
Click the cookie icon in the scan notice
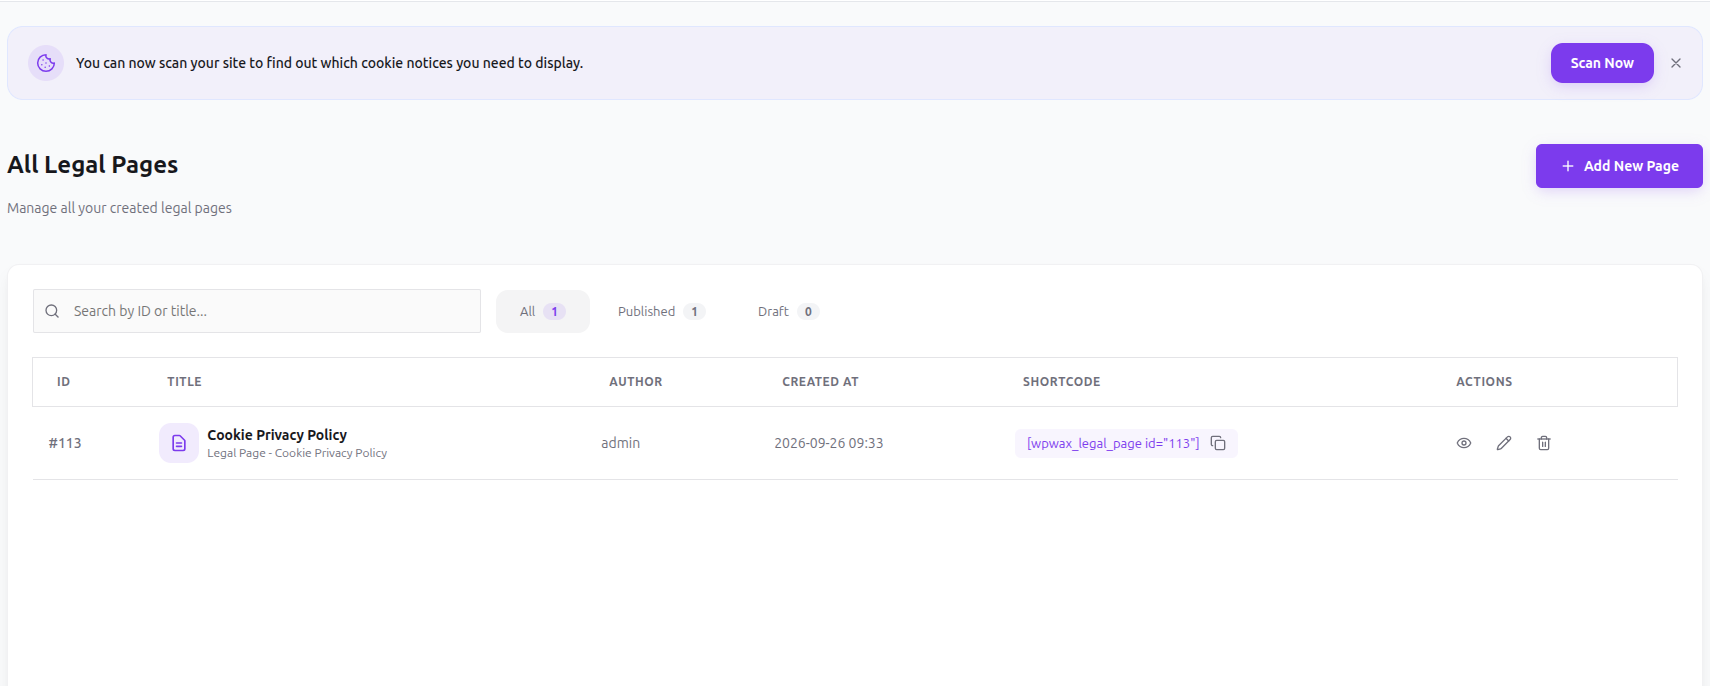[x=46, y=63]
